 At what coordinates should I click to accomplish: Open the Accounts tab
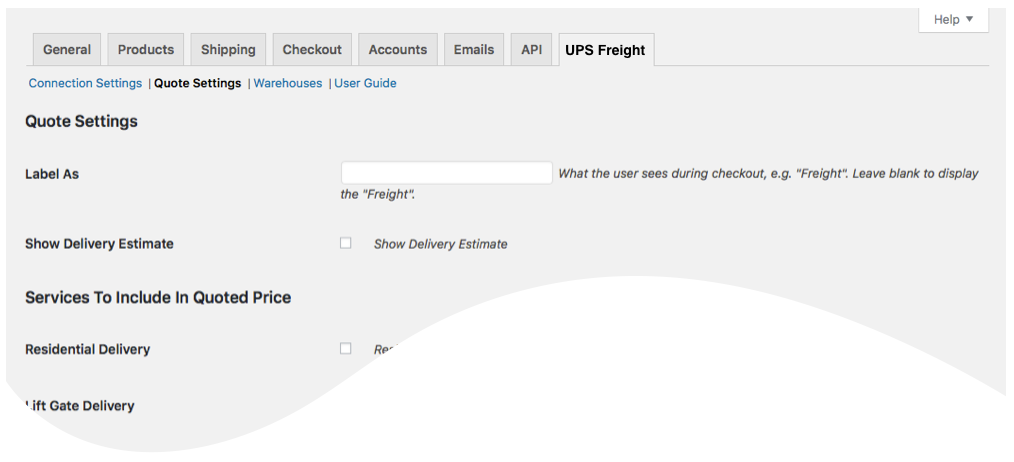[398, 49]
